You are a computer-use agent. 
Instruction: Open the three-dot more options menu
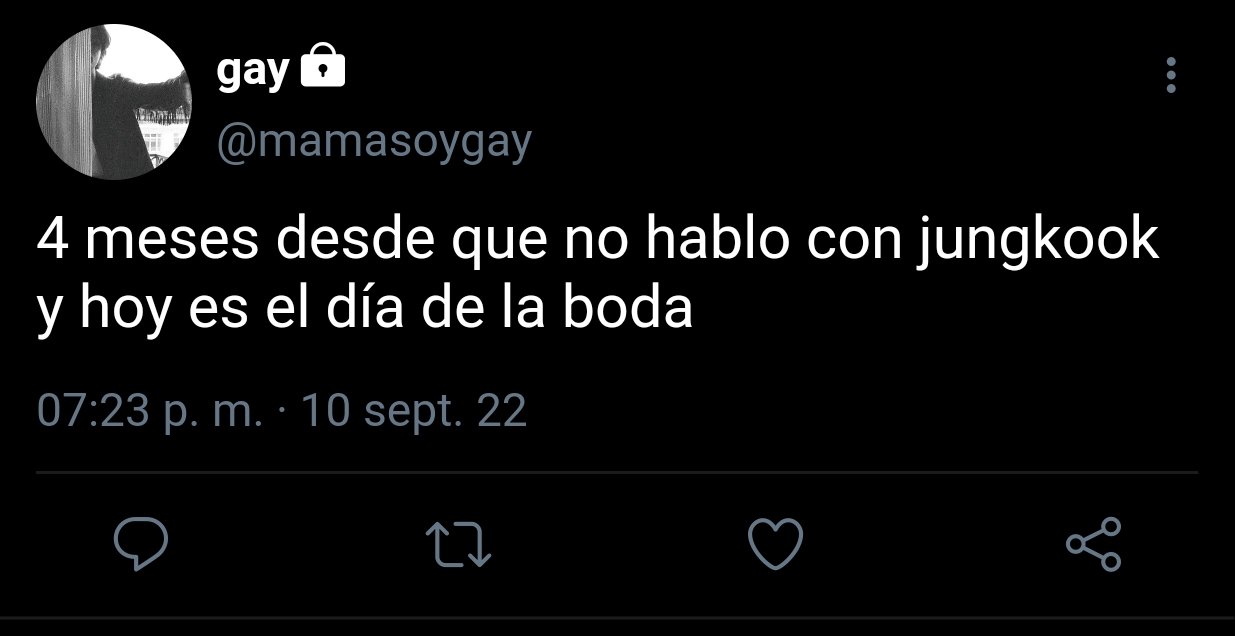click(1171, 76)
